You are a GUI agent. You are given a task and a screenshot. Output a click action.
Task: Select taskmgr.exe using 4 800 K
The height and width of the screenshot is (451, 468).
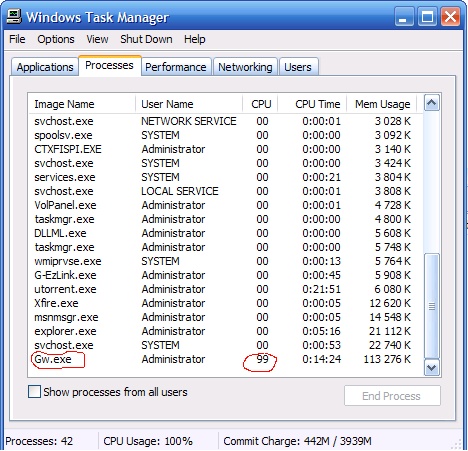222,219
